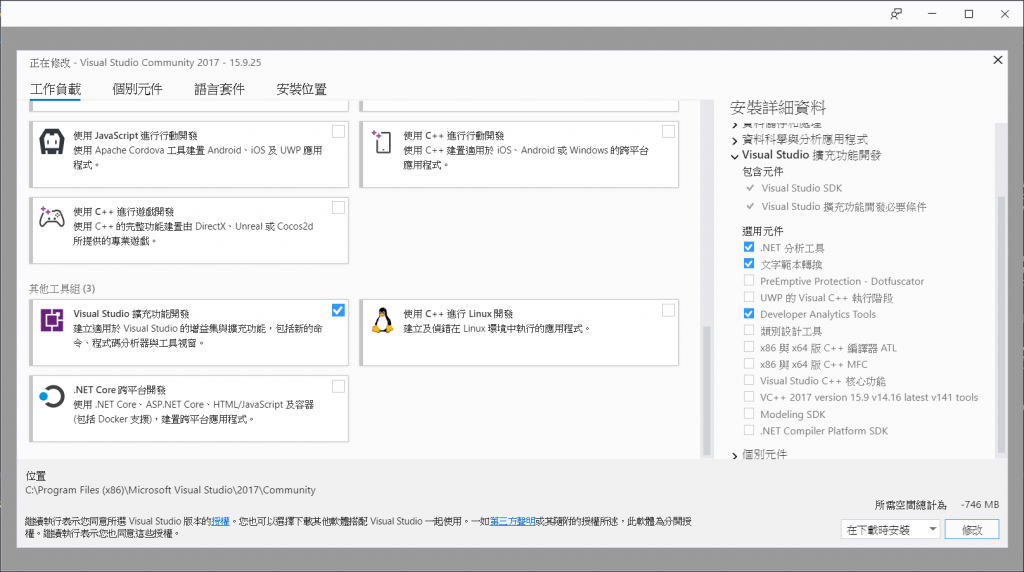Click the Visual Studio extension development icon
Screen dimensions: 1024x572
(52, 320)
